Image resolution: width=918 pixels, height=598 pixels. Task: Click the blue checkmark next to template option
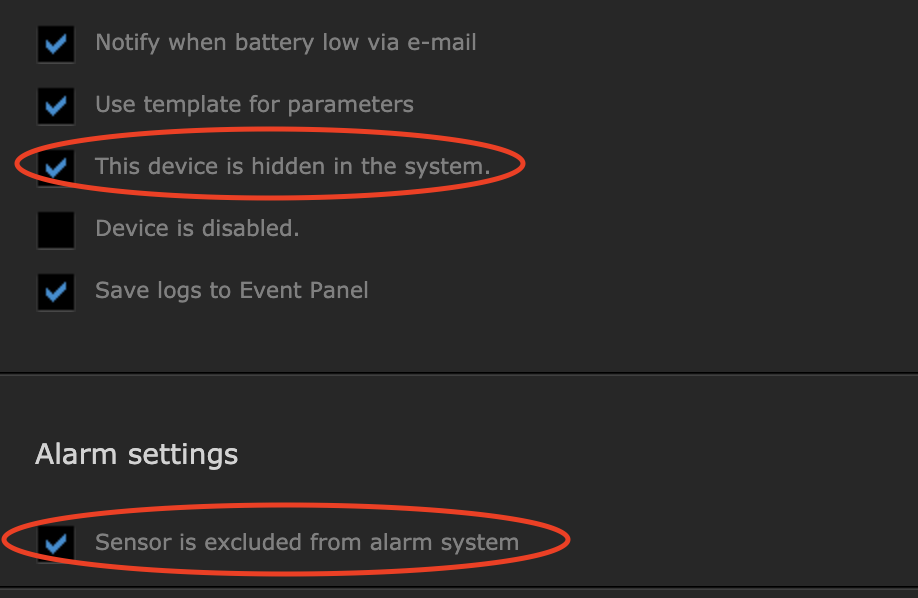56,105
